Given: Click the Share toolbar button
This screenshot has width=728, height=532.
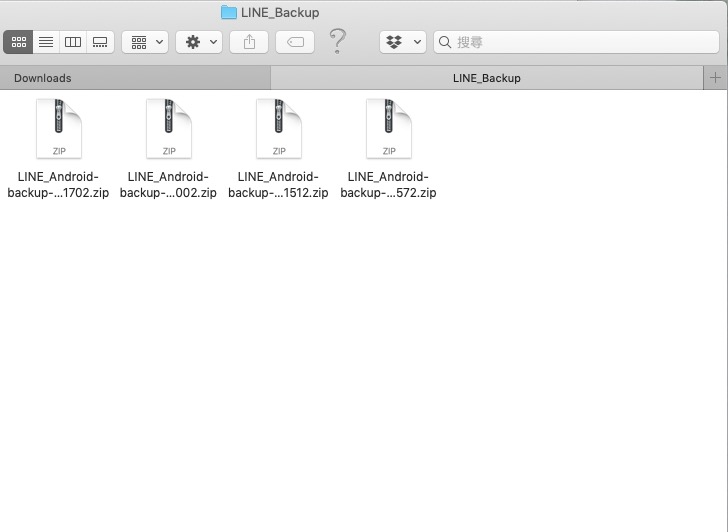Looking at the screenshot, I should pos(249,42).
